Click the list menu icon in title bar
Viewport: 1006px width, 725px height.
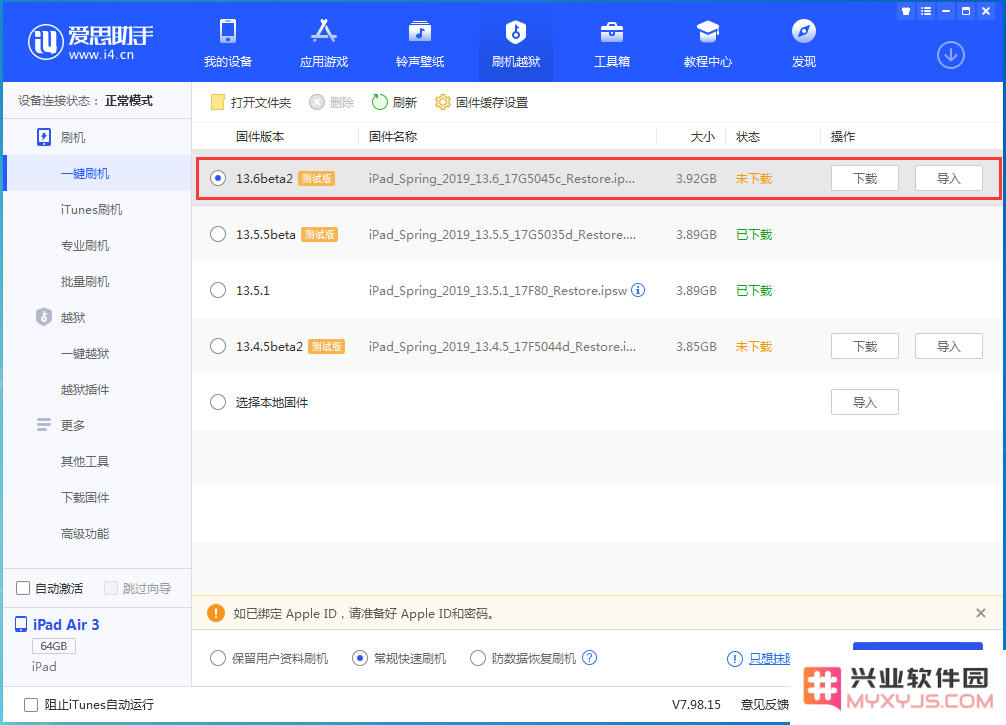tap(926, 11)
